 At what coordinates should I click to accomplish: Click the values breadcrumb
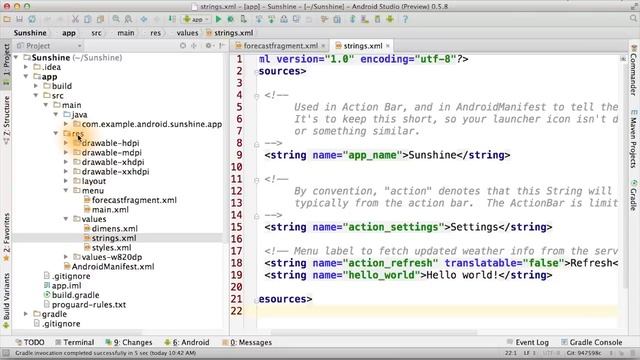pos(187,33)
